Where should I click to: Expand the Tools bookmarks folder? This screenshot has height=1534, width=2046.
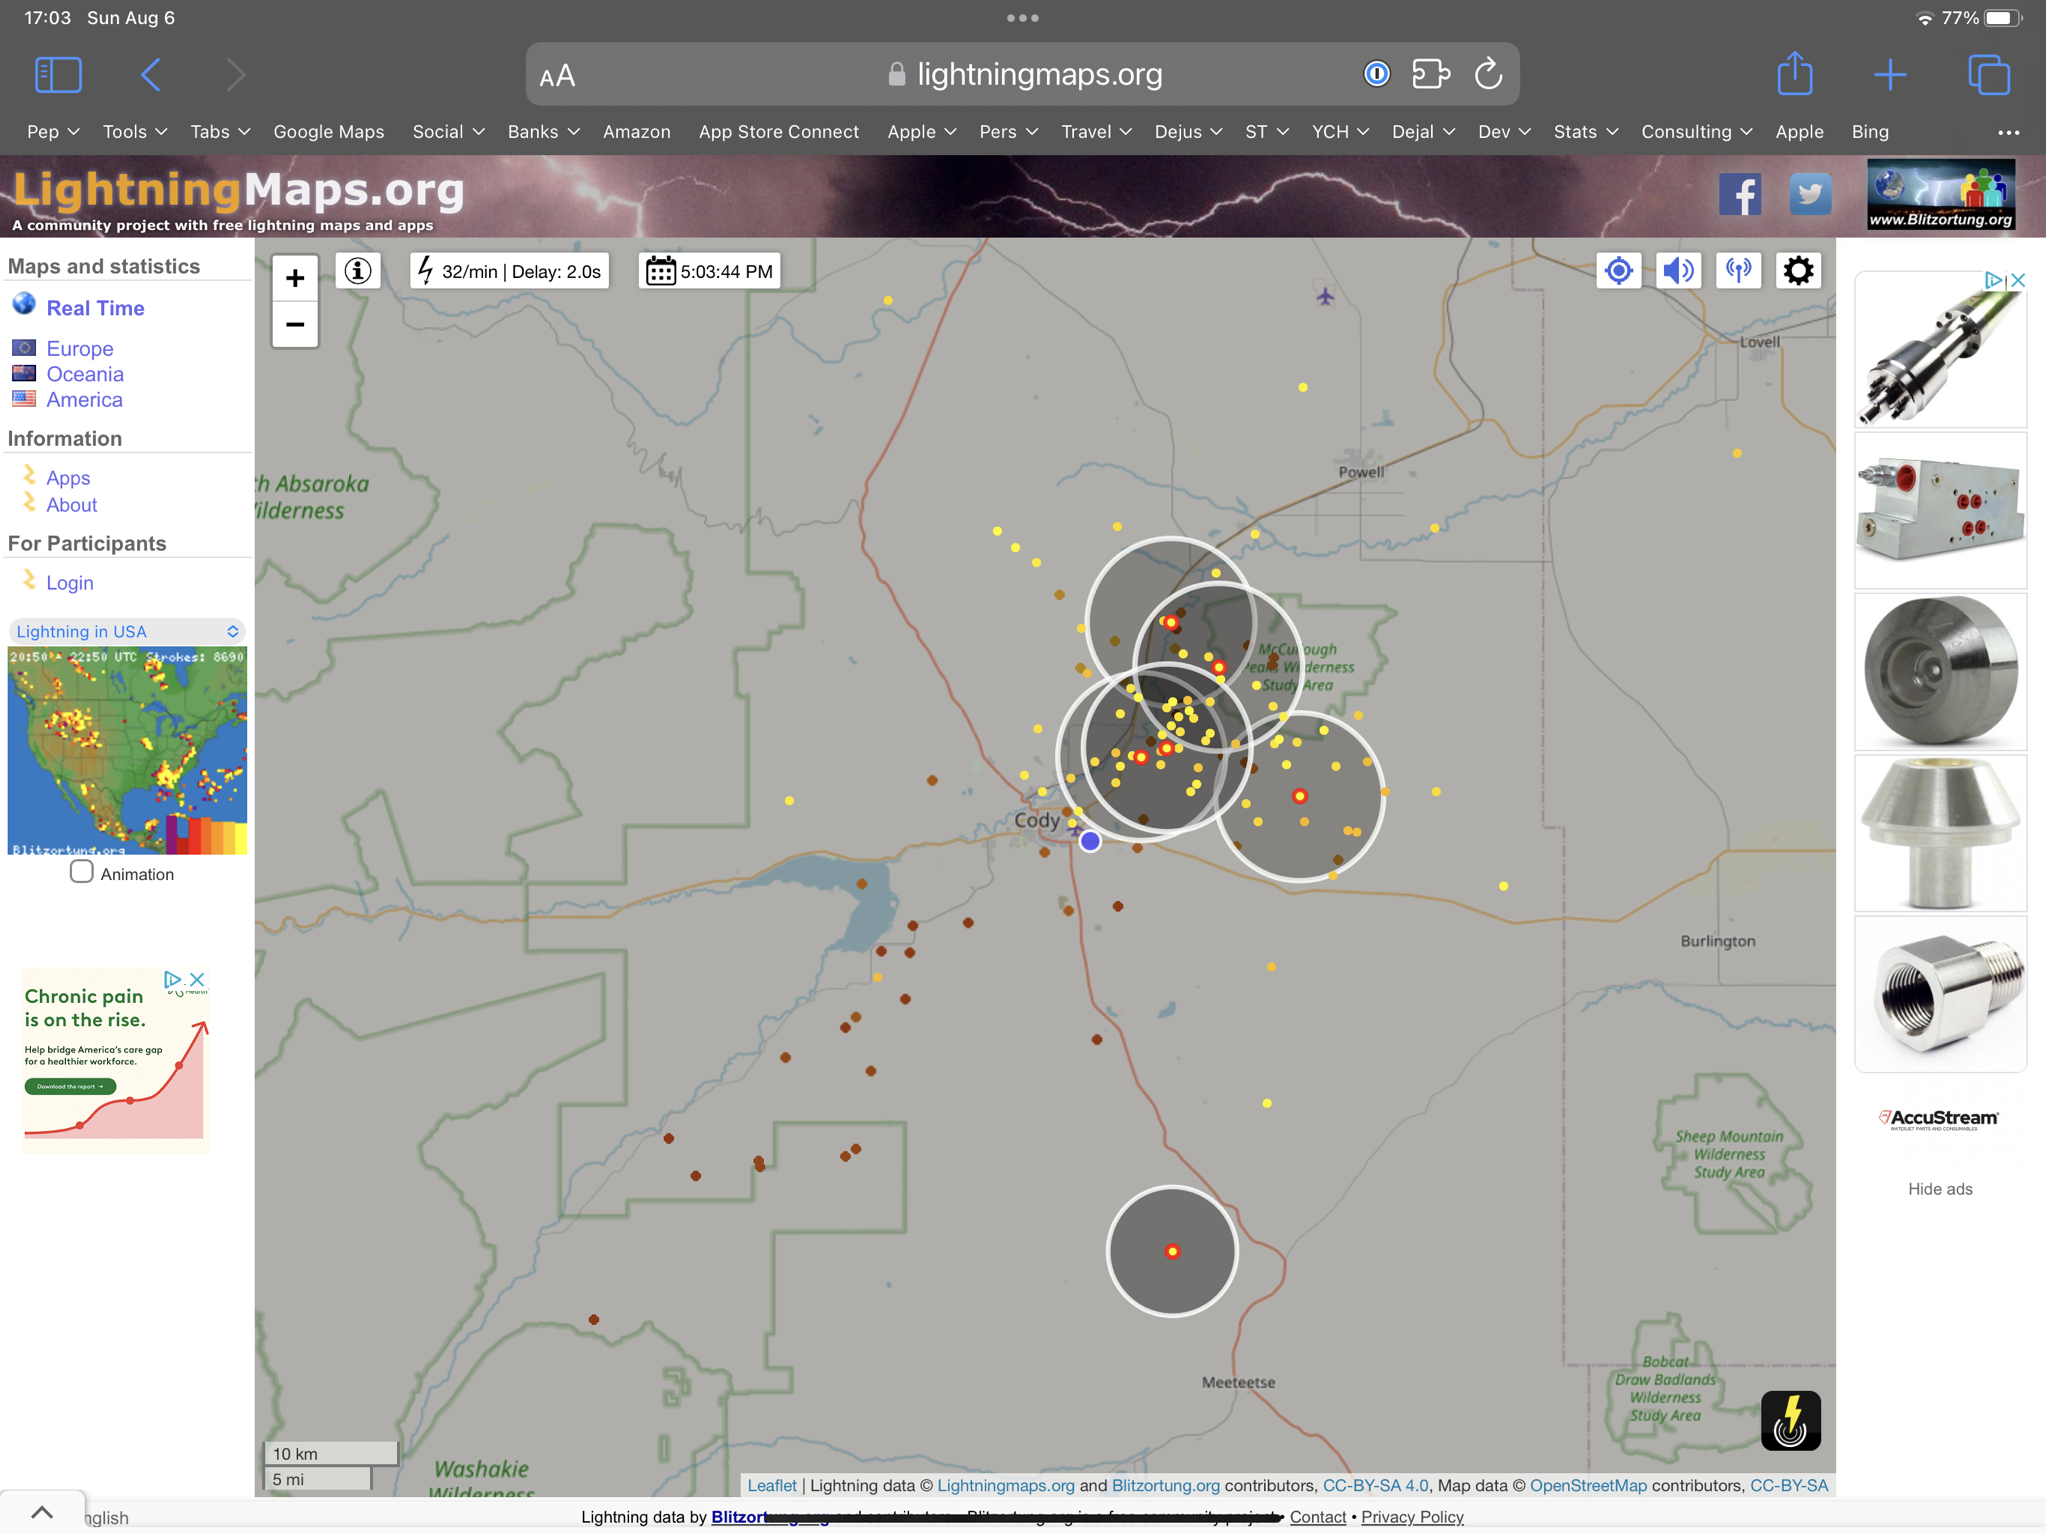click(135, 132)
